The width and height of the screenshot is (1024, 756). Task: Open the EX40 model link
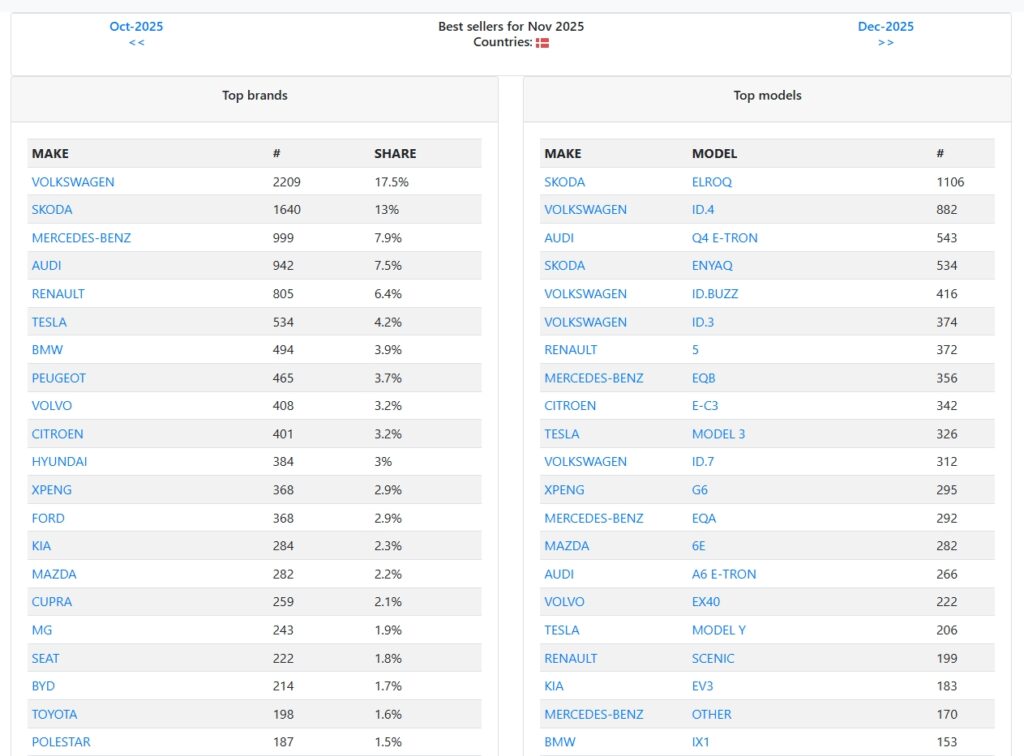point(706,602)
